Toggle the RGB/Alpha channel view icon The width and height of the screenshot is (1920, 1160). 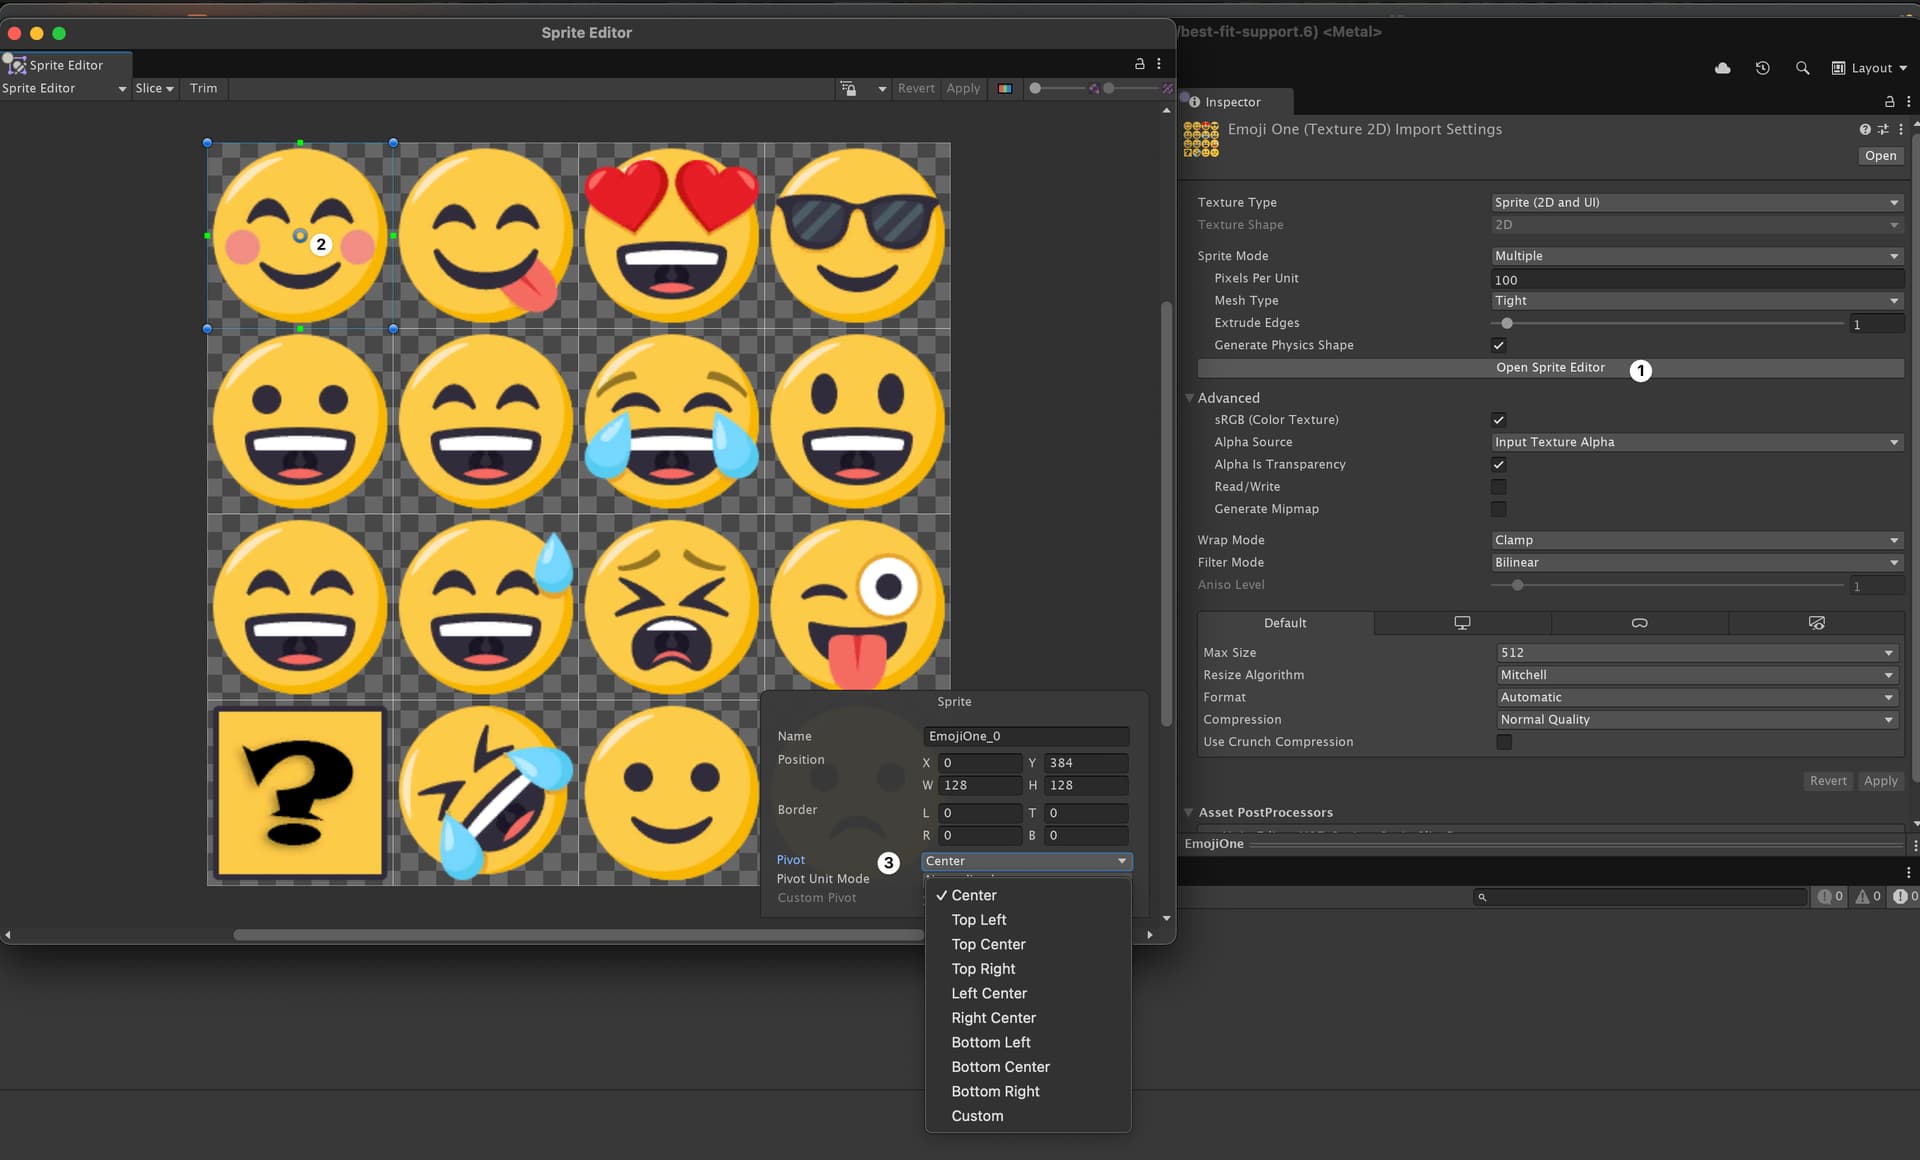coord(1004,88)
